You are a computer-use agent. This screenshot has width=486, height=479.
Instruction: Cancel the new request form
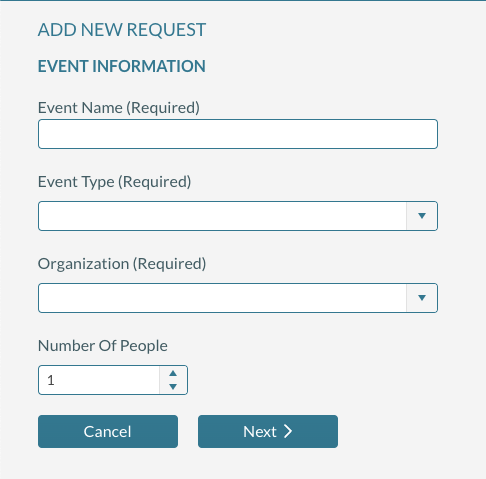108,431
